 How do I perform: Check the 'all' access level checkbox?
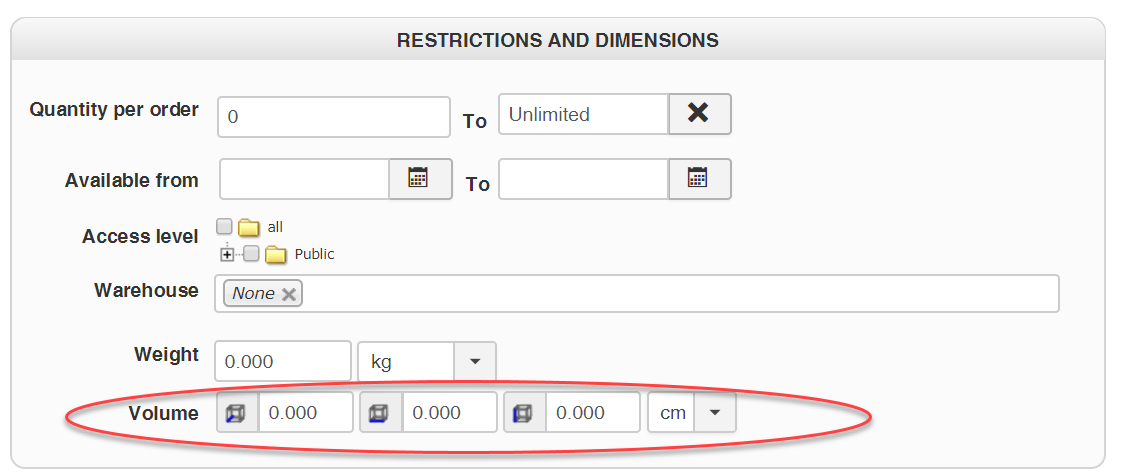click(x=225, y=226)
